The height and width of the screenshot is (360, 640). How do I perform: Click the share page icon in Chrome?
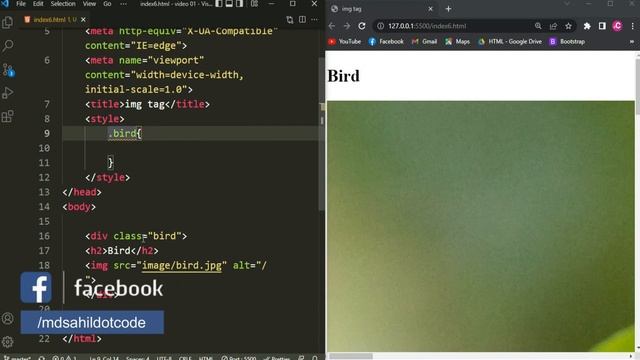click(x=553, y=26)
